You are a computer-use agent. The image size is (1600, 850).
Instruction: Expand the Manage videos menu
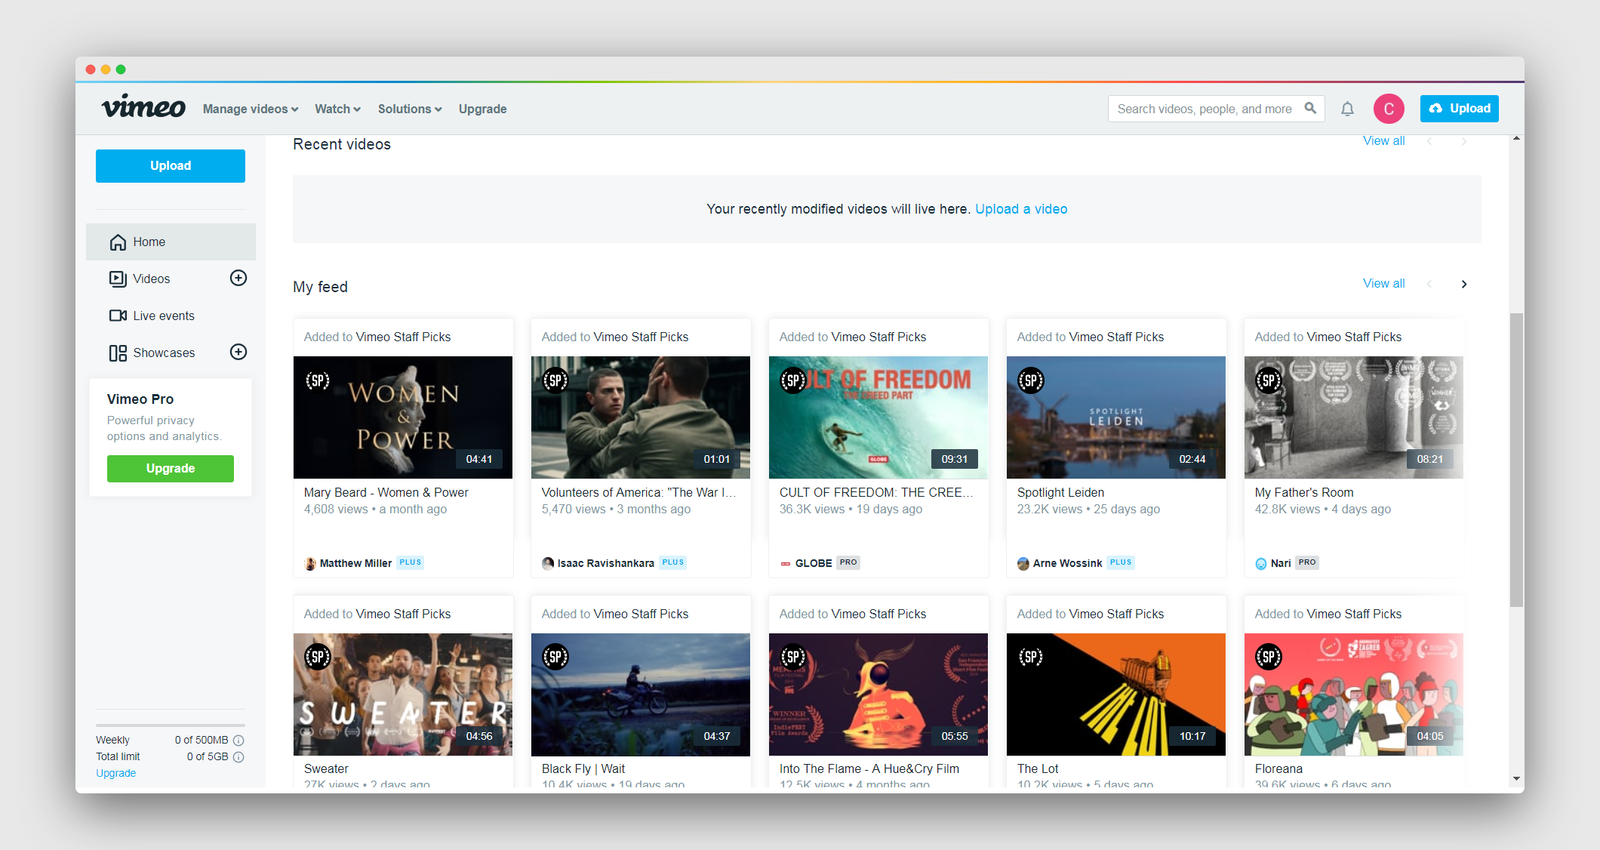(250, 109)
